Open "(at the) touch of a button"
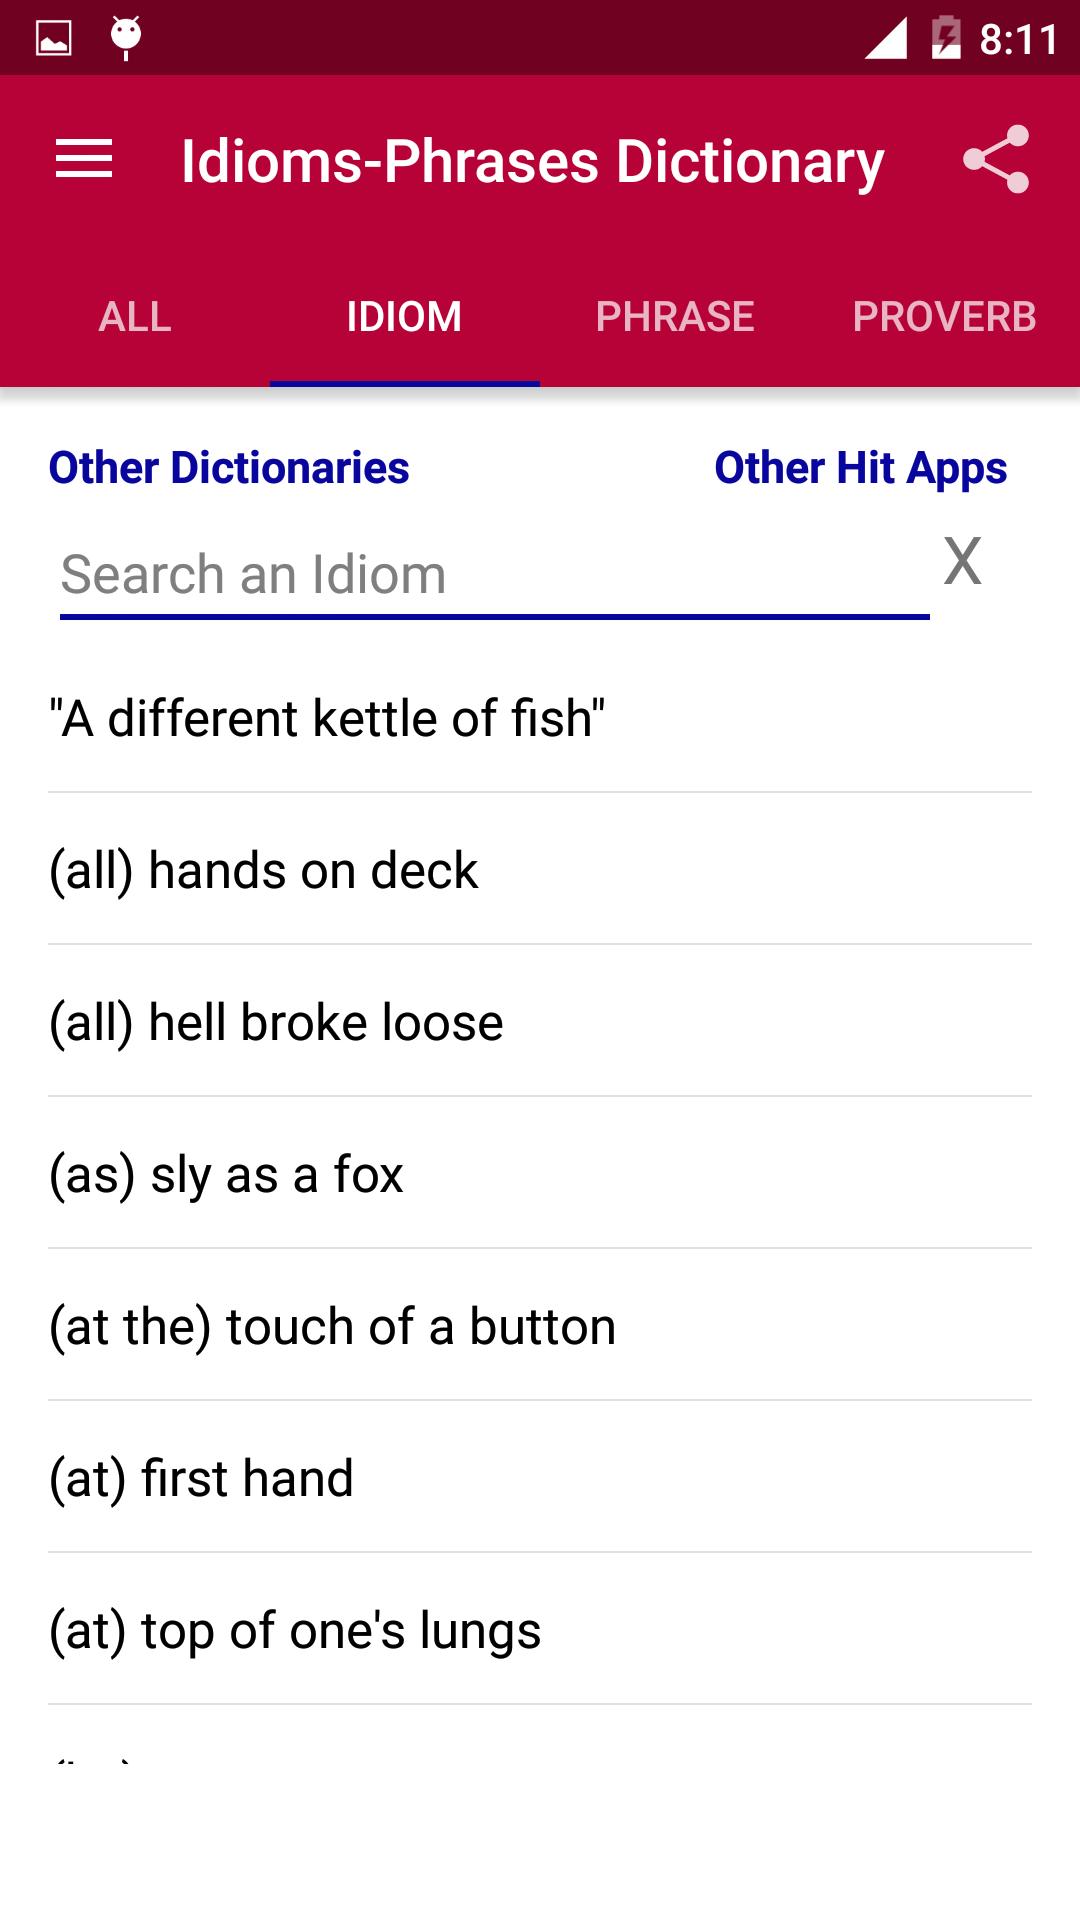This screenshot has height=1920, width=1080. click(x=540, y=1326)
